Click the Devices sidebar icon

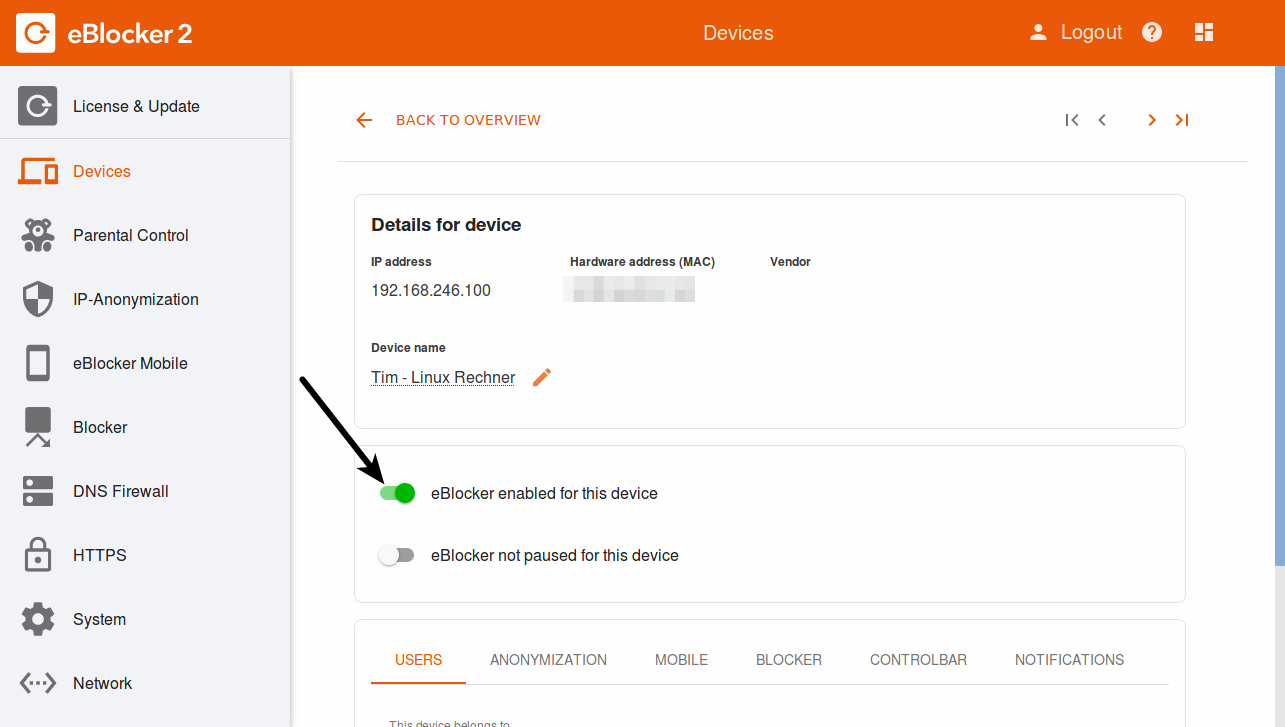click(x=38, y=171)
